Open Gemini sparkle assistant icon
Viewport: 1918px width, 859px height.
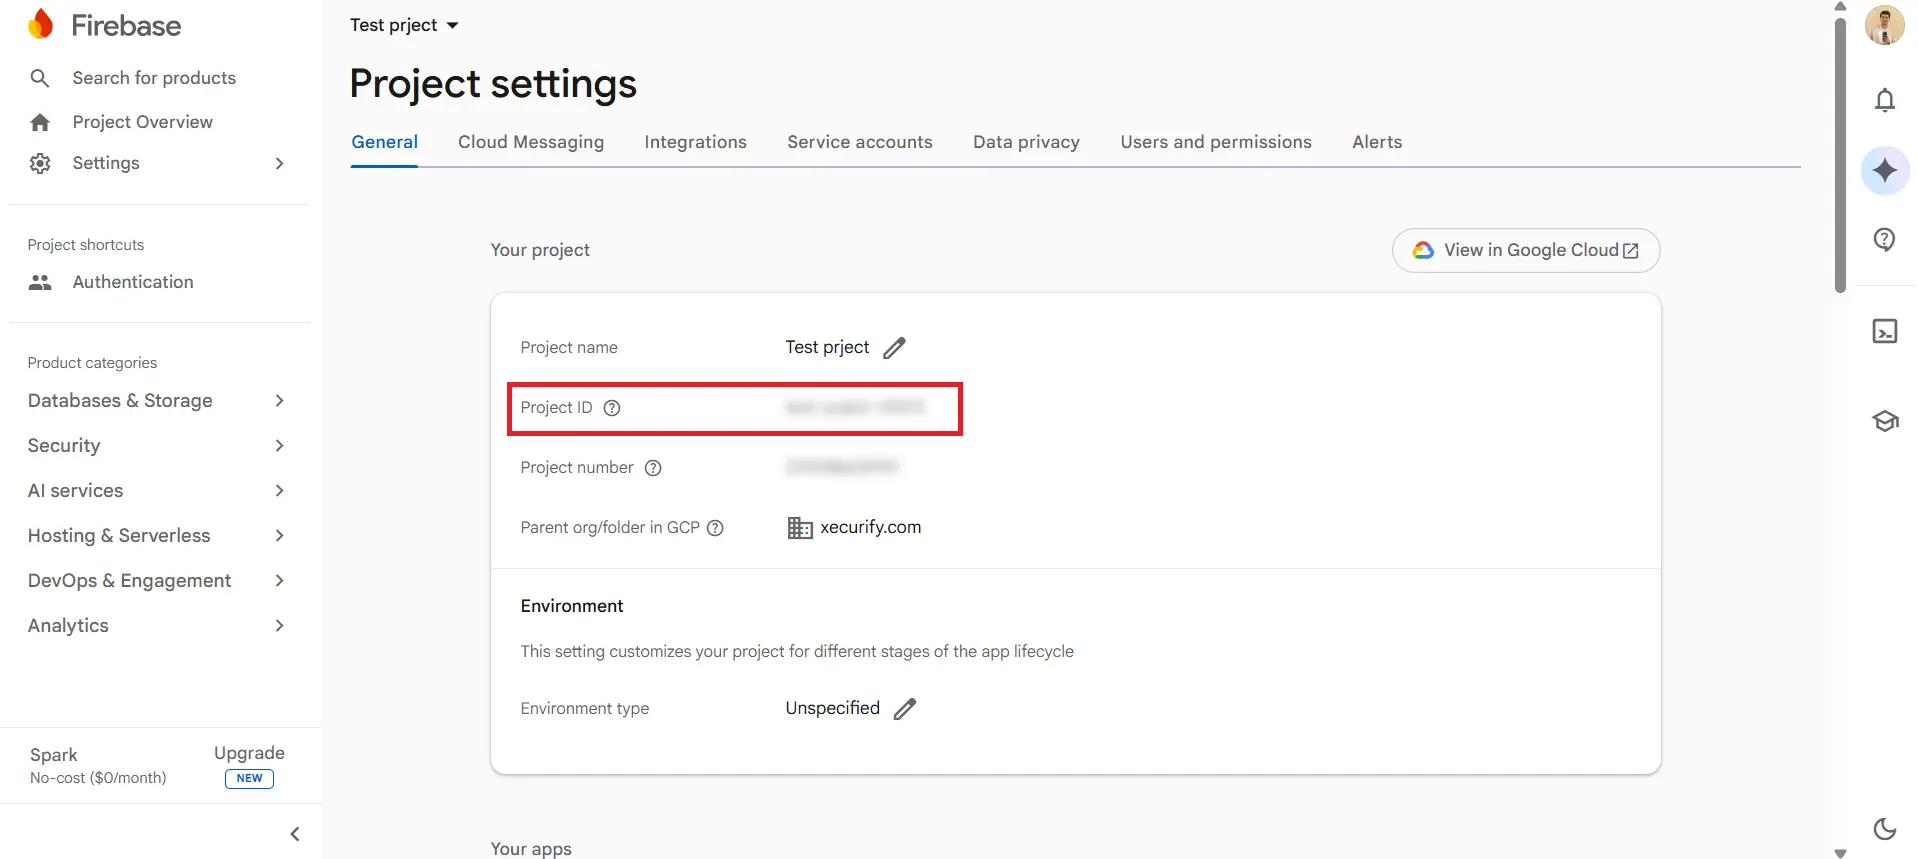1885,170
